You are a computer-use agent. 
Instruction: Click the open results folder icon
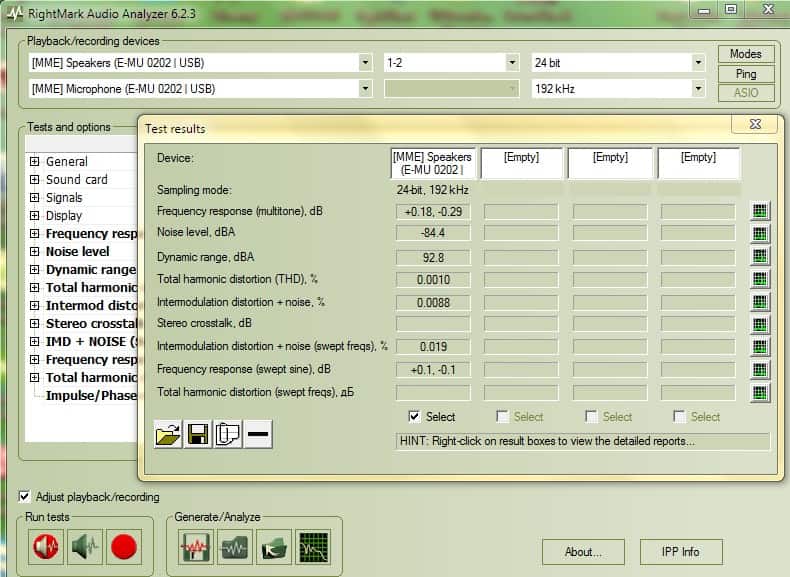point(168,434)
